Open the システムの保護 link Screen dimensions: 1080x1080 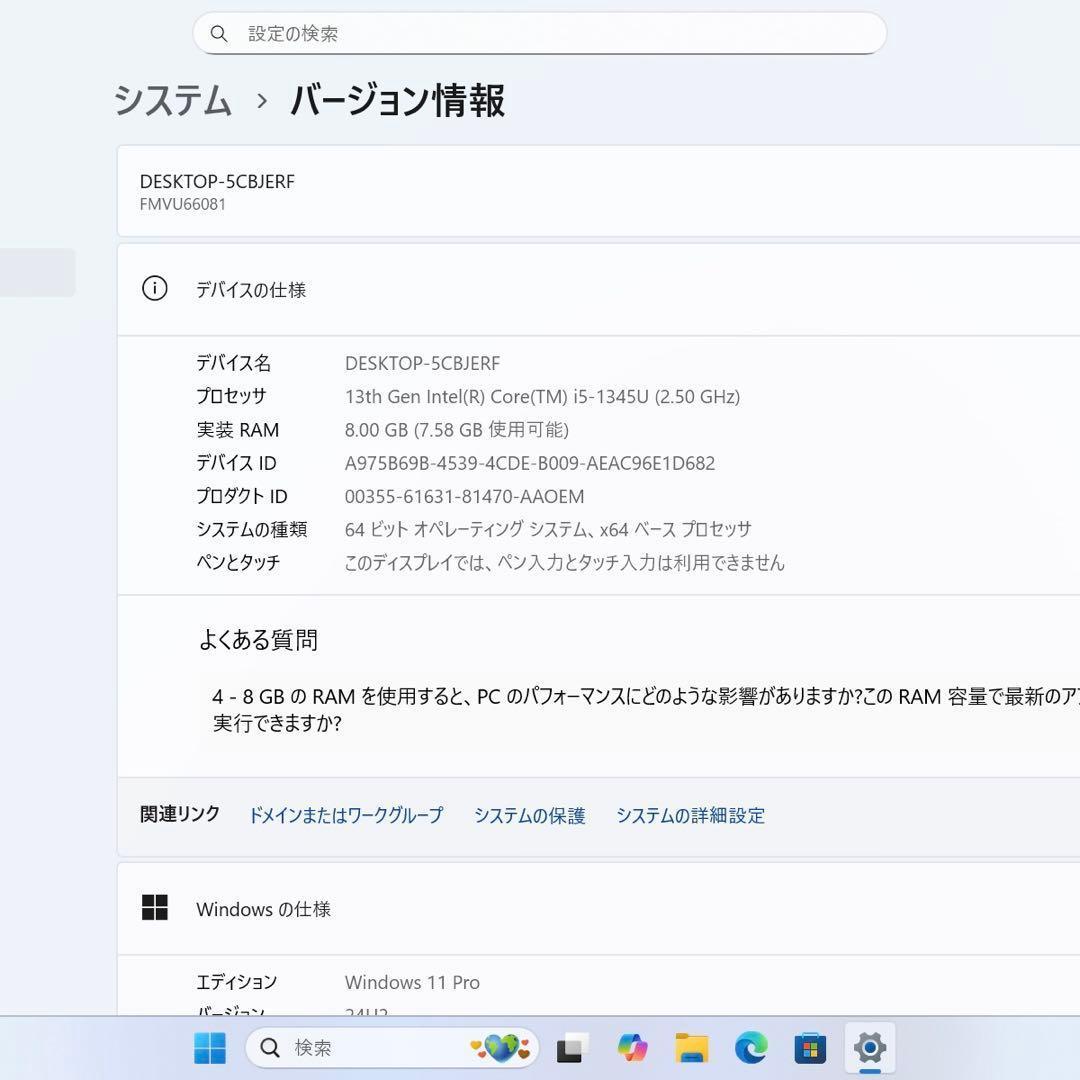click(529, 815)
